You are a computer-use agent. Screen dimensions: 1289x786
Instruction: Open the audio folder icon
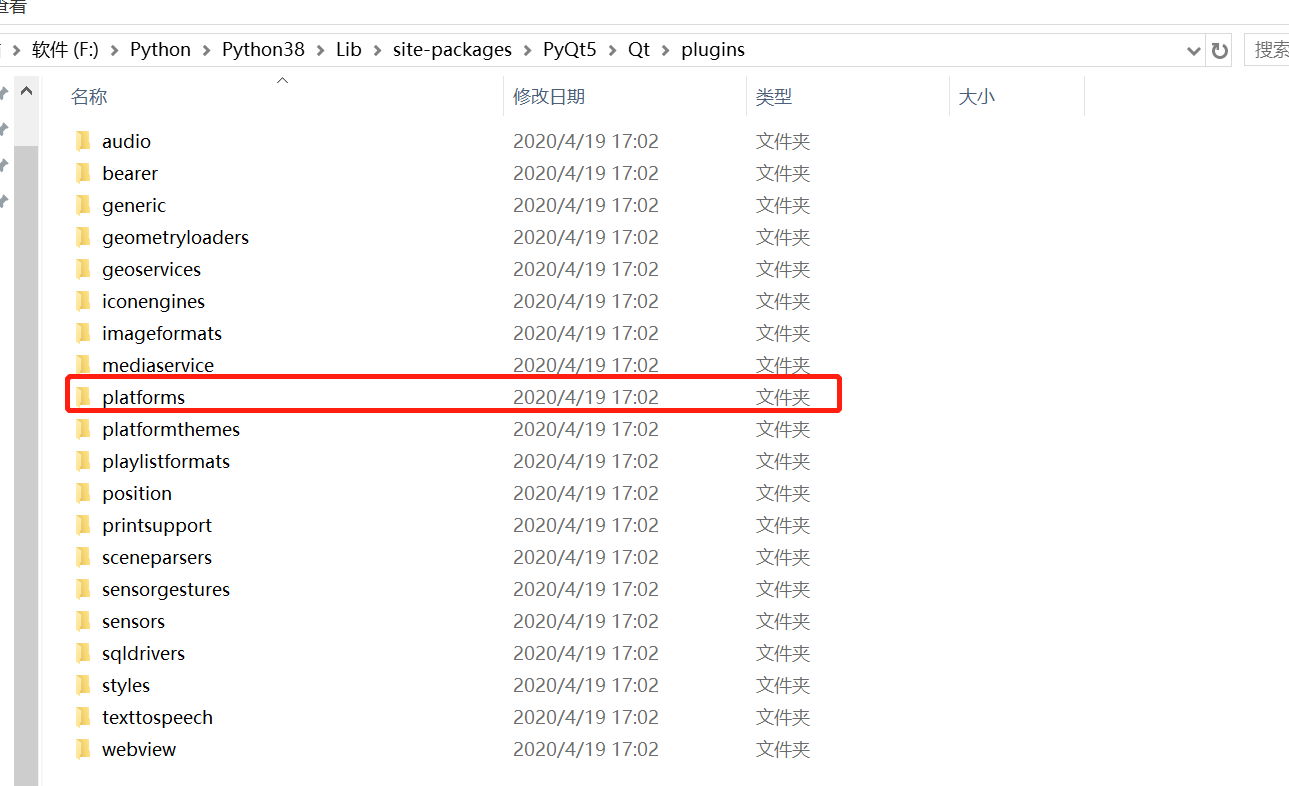[83, 141]
